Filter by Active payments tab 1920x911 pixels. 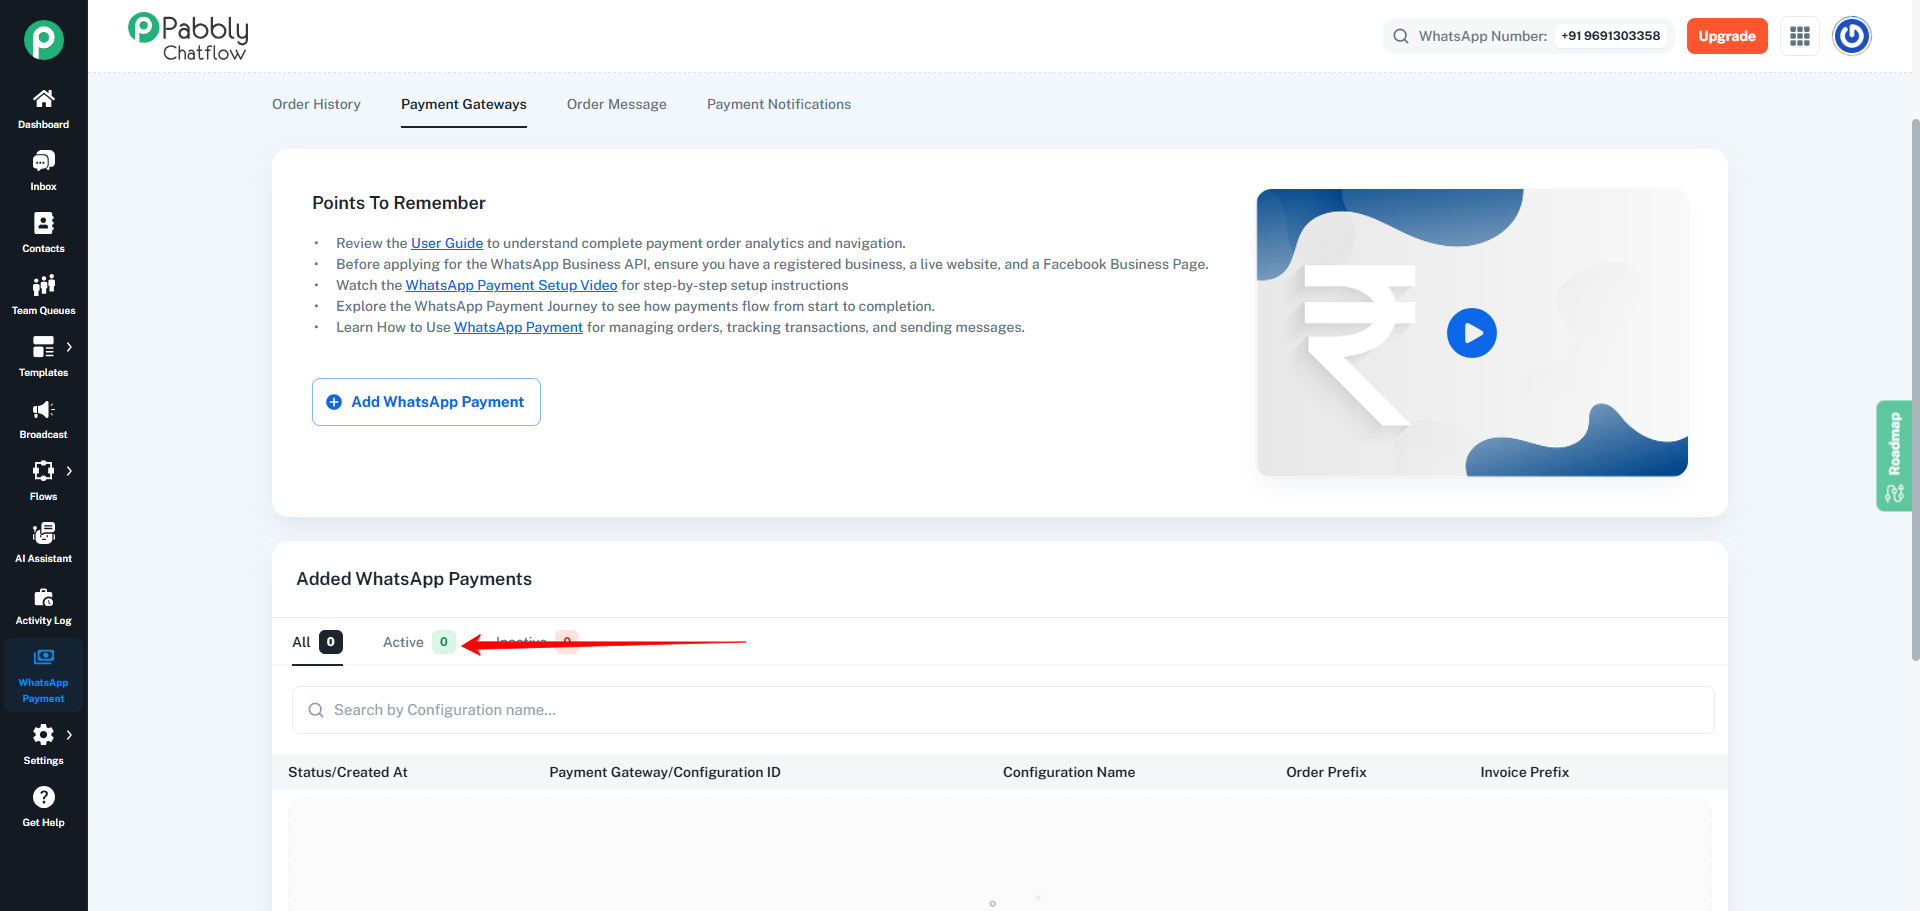(x=419, y=642)
